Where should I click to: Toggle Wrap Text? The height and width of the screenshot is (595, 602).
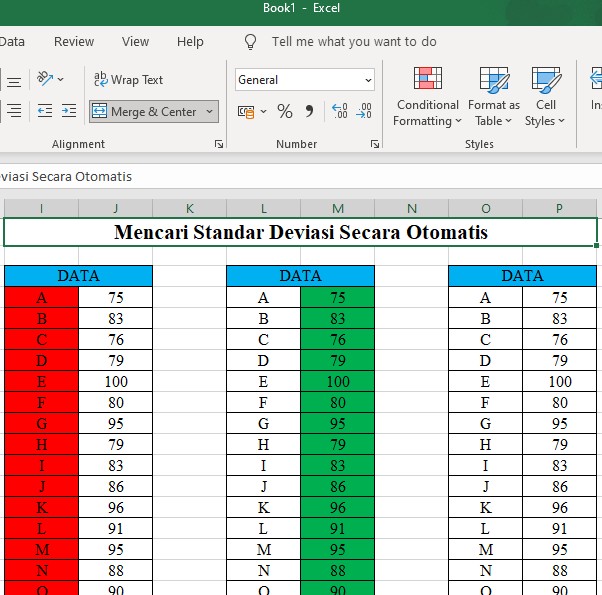click(x=128, y=79)
